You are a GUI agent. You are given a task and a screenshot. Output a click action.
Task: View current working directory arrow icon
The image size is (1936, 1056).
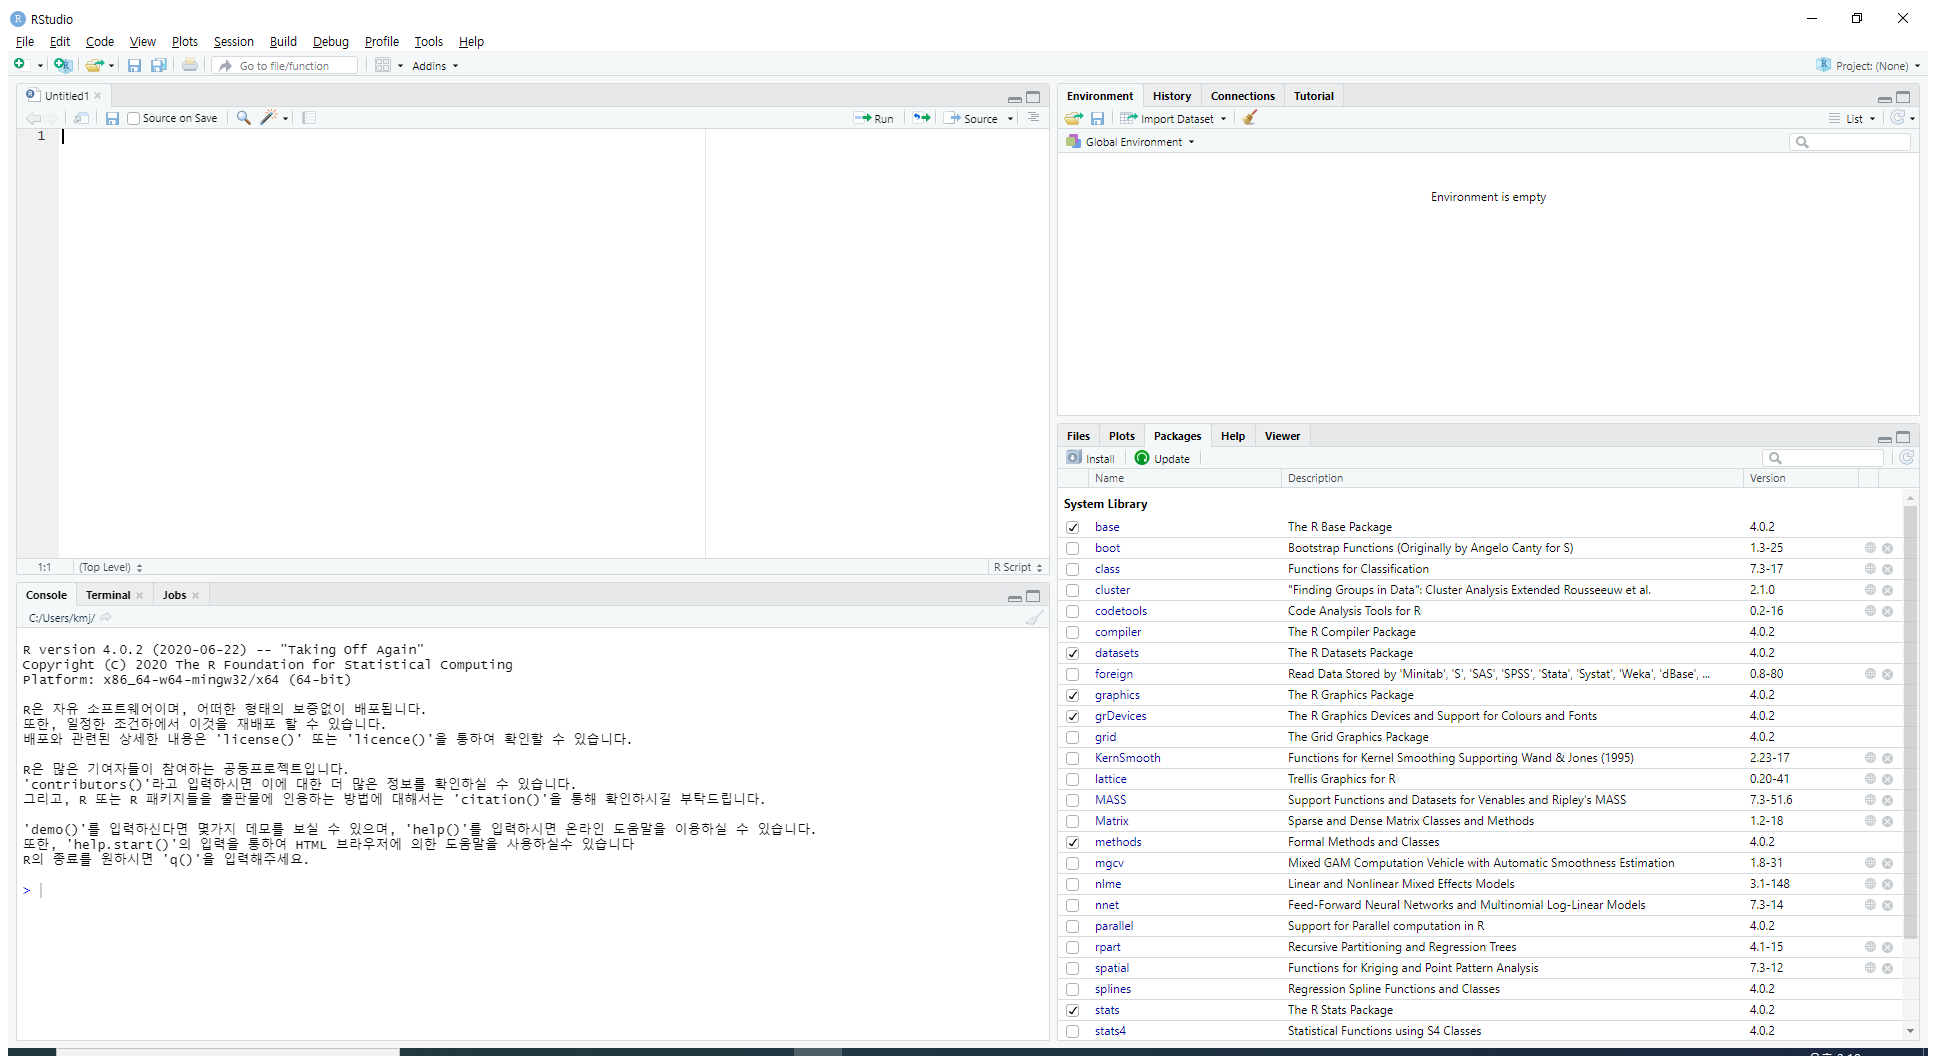[x=105, y=618]
